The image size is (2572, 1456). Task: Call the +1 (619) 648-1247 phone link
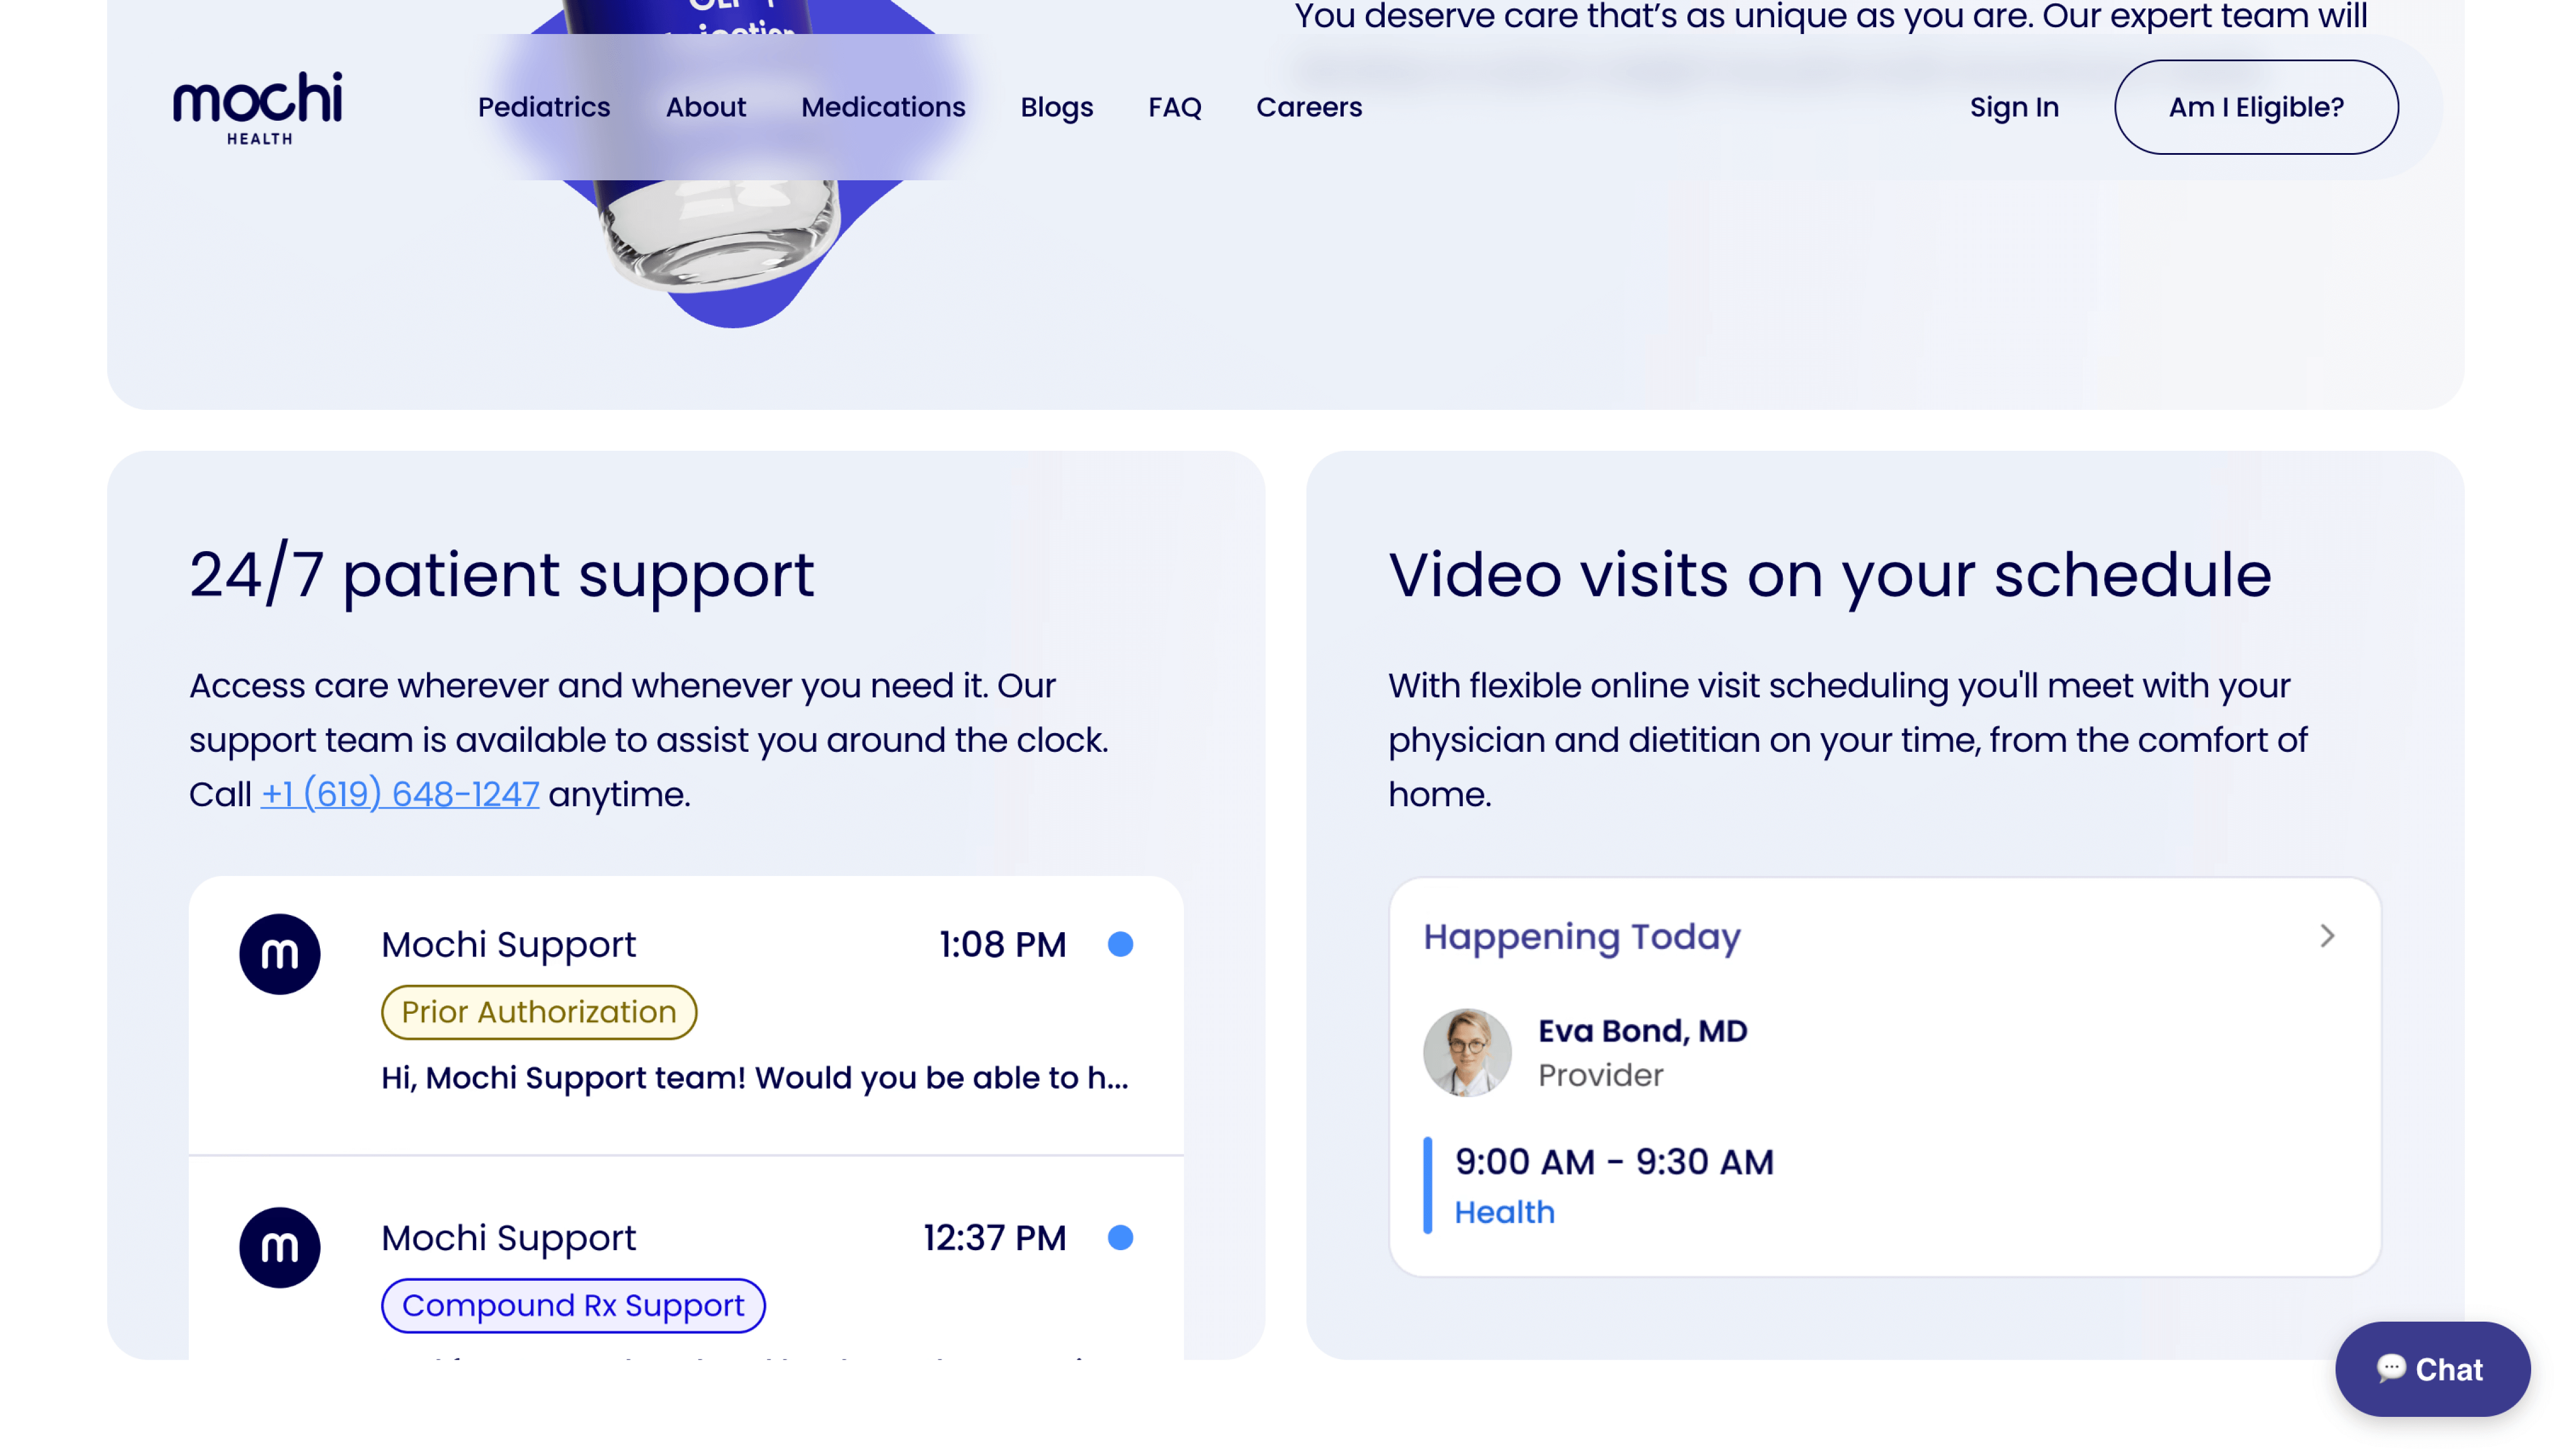[400, 794]
